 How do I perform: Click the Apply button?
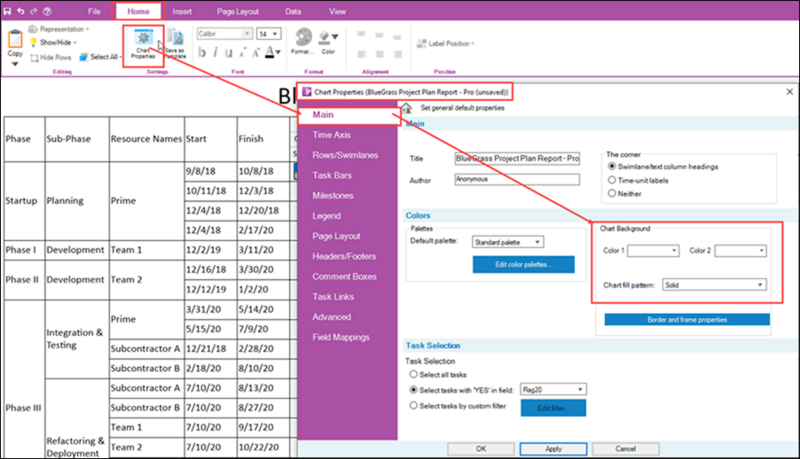click(x=554, y=449)
